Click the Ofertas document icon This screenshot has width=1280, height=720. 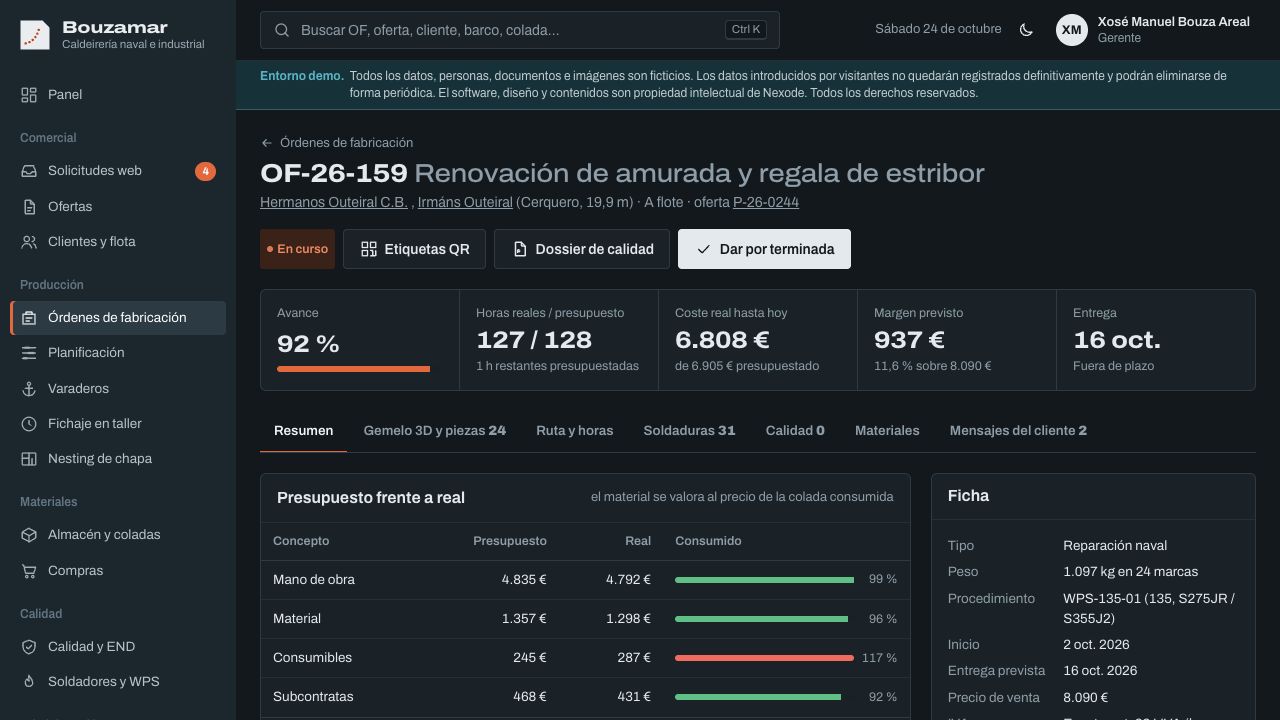coord(29,207)
